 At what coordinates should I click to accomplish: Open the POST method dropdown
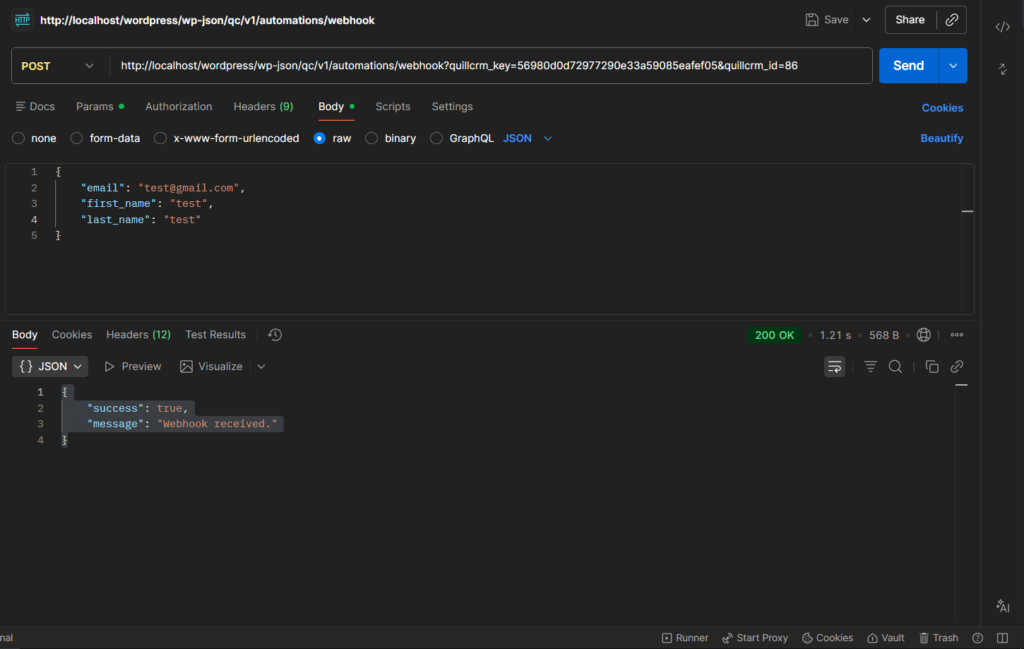pos(60,66)
